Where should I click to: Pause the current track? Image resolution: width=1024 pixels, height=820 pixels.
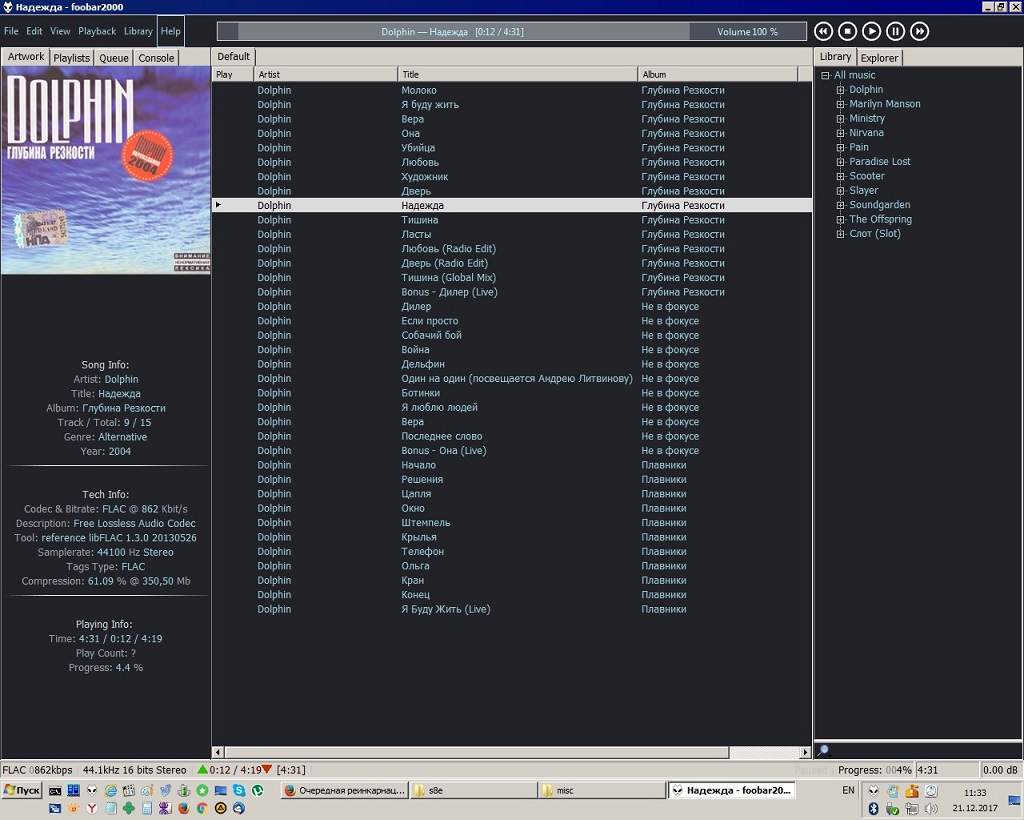pyautogui.click(x=896, y=32)
